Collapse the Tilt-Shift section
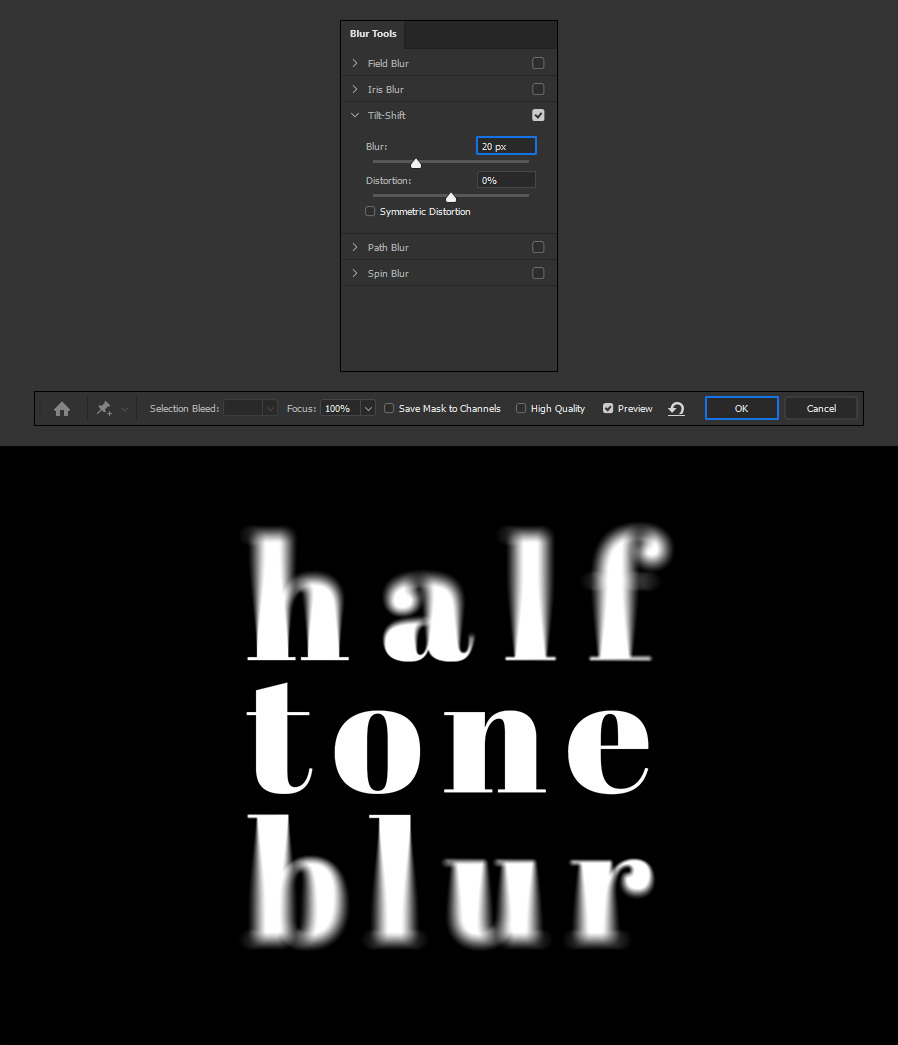898x1045 pixels. (x=355, y=115)
